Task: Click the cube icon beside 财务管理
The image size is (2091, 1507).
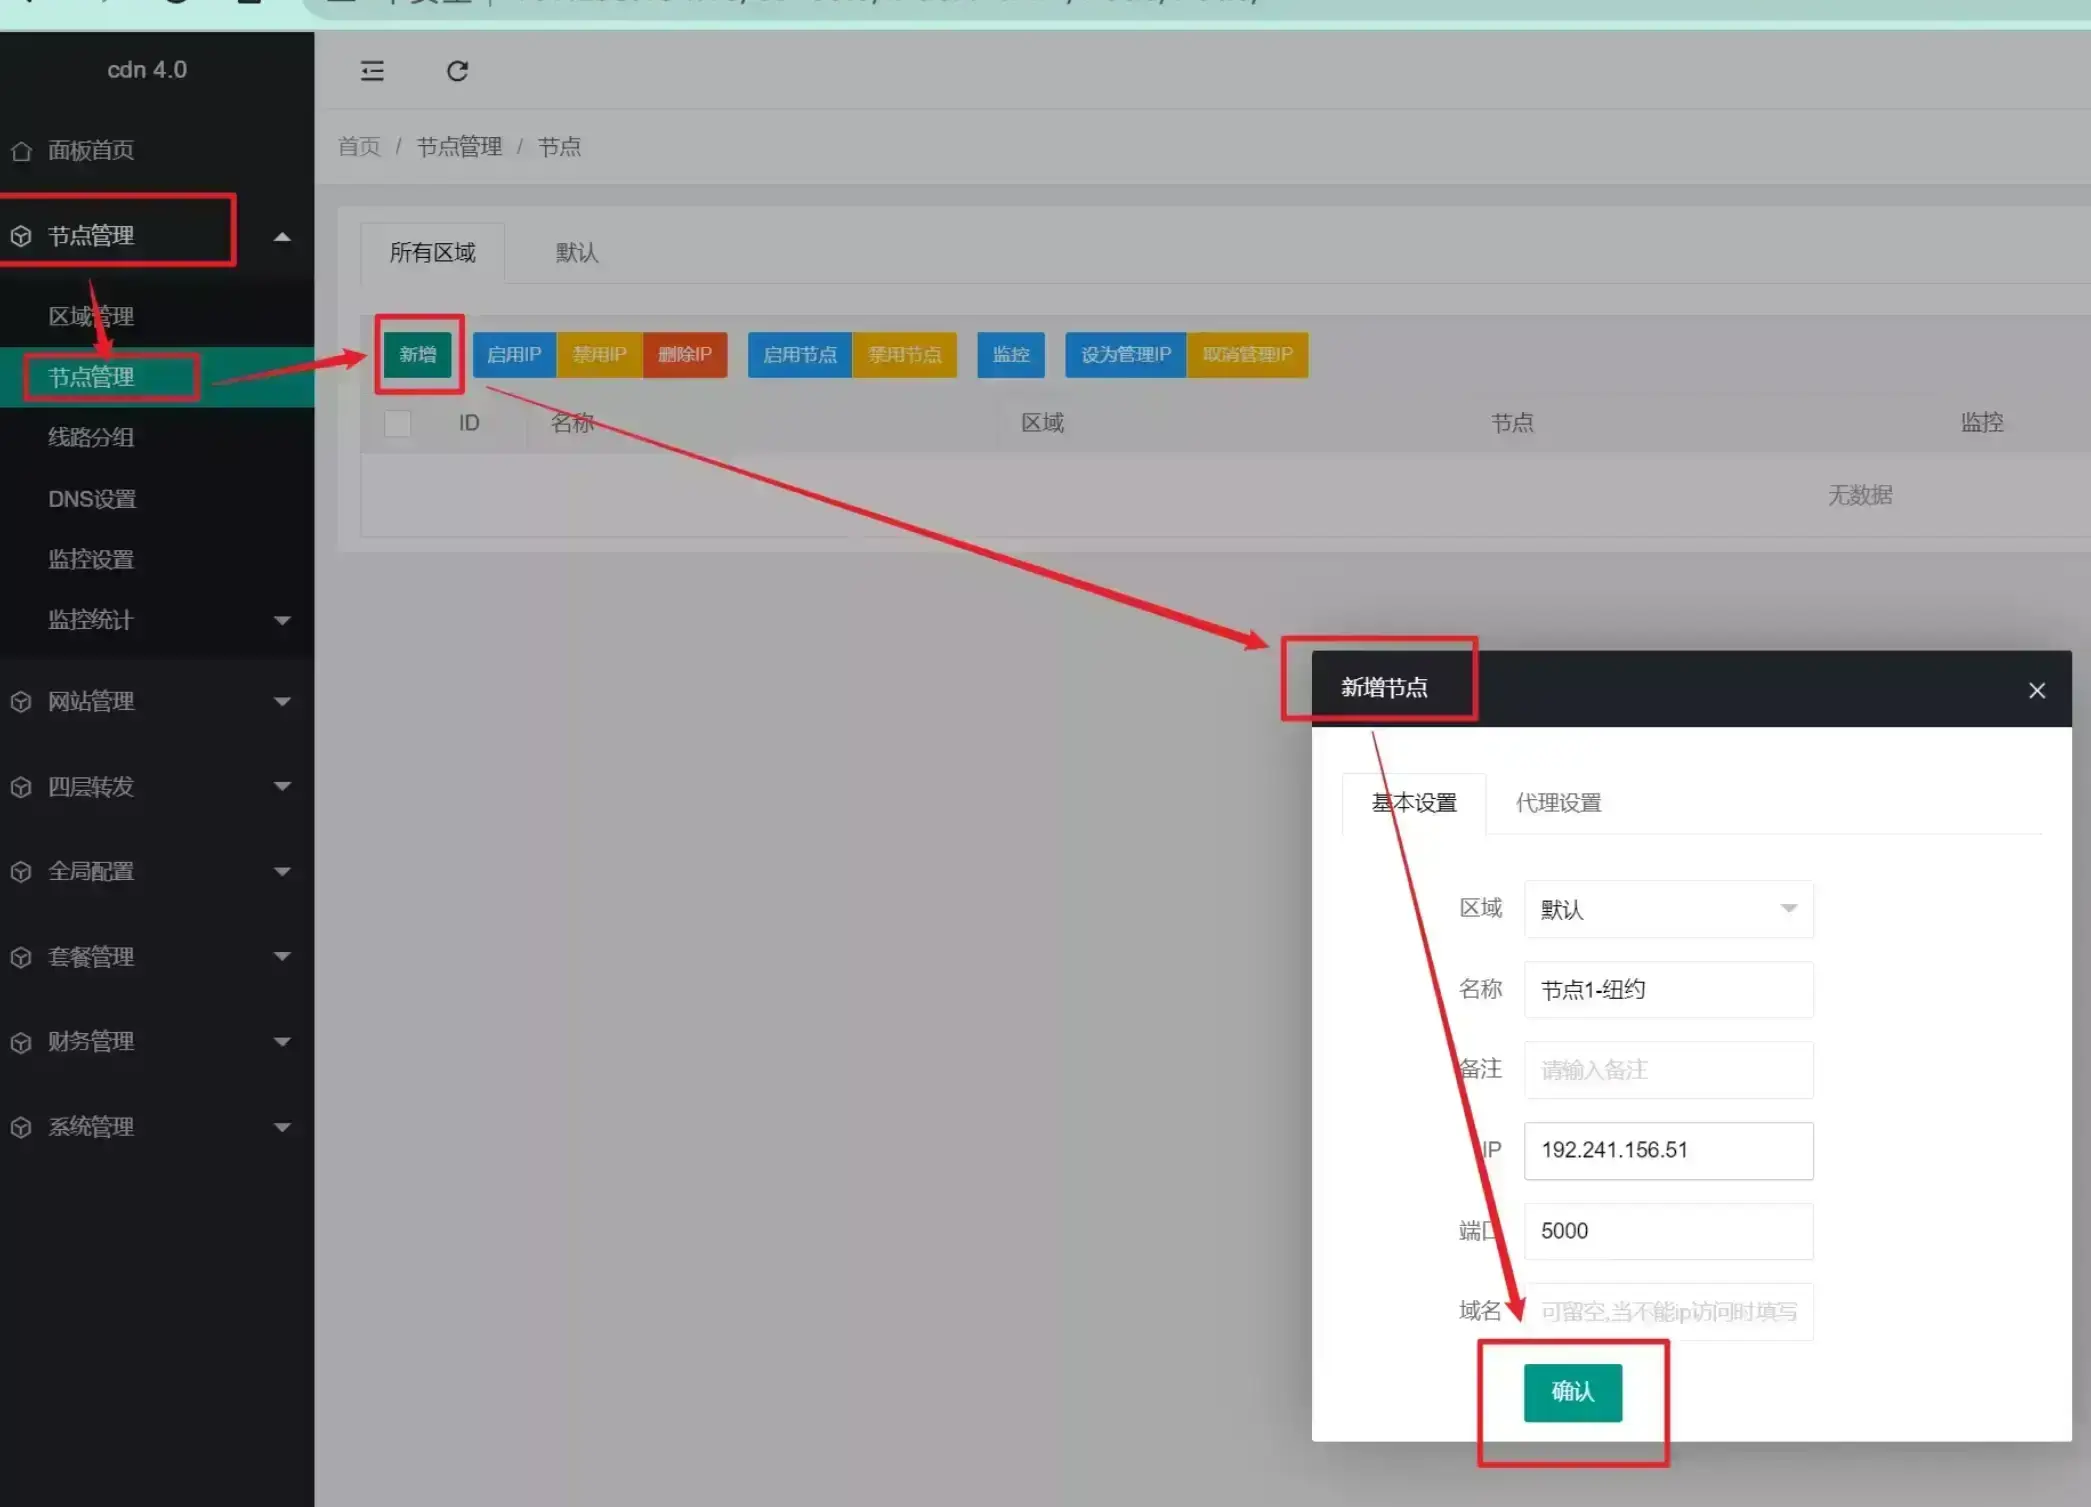Action: (x=21, y=1042)
